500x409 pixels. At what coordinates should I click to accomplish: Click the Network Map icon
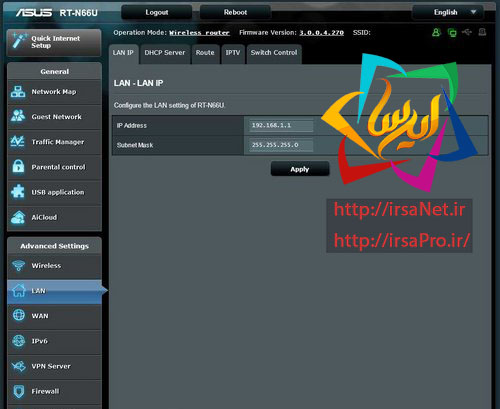pos(18,92)
